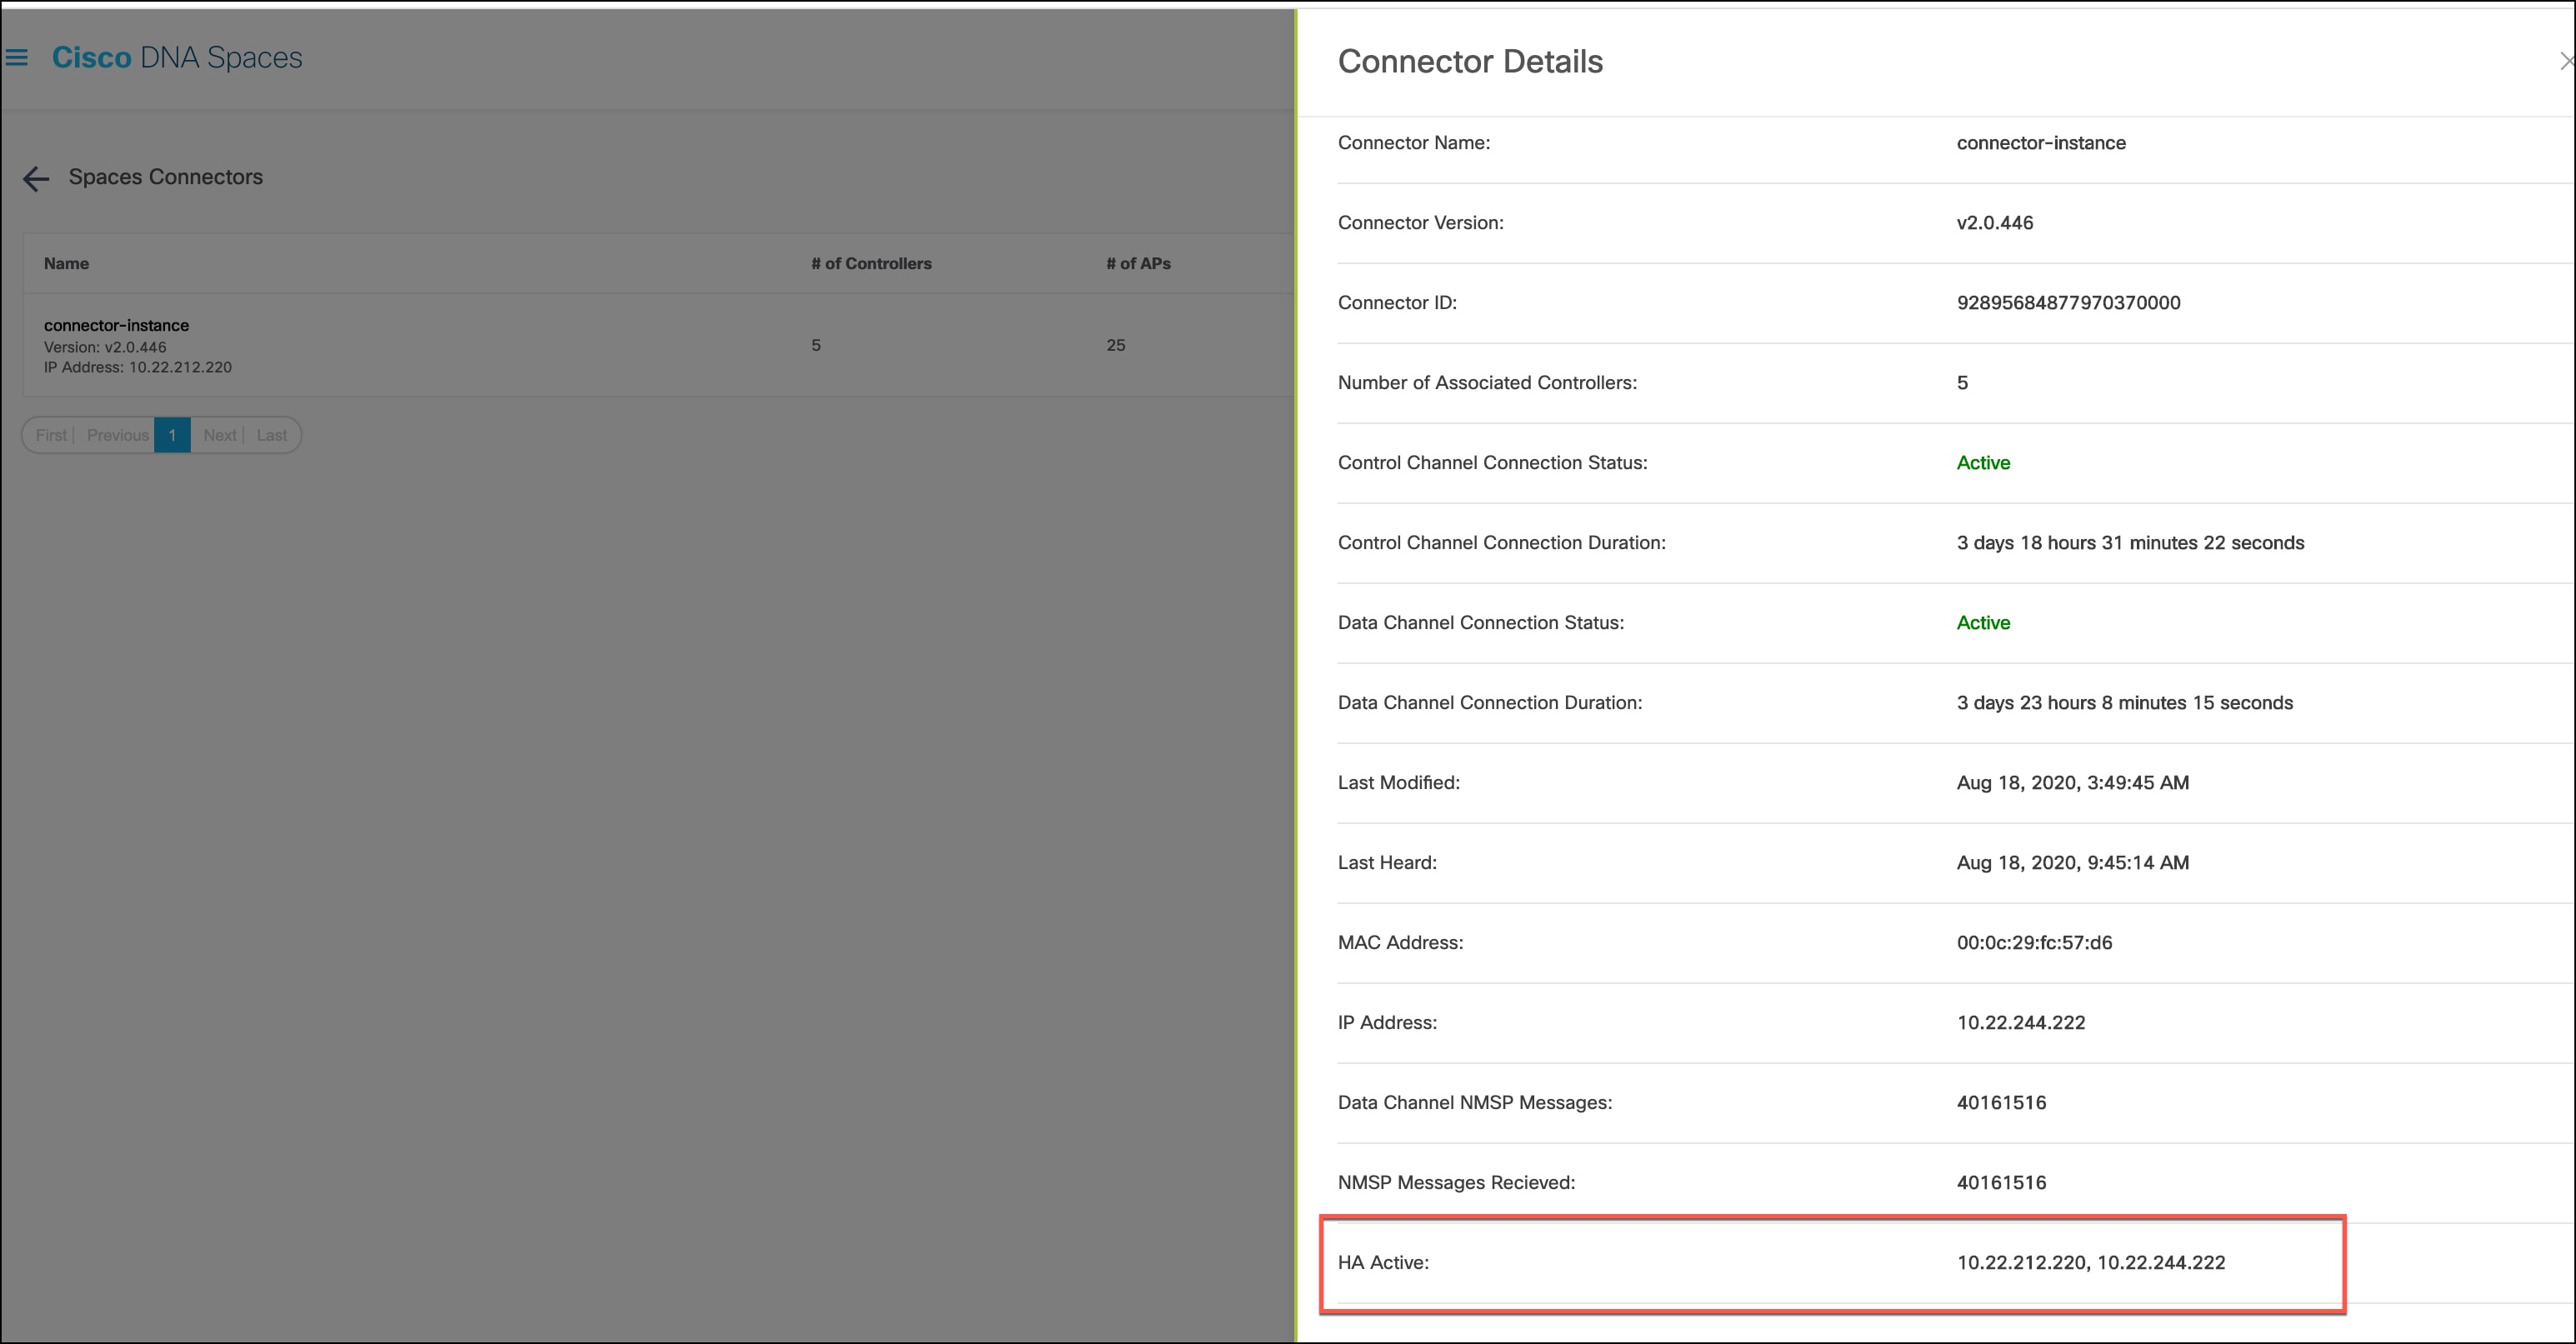Click the # of Controllers column header

pos(871,263)
